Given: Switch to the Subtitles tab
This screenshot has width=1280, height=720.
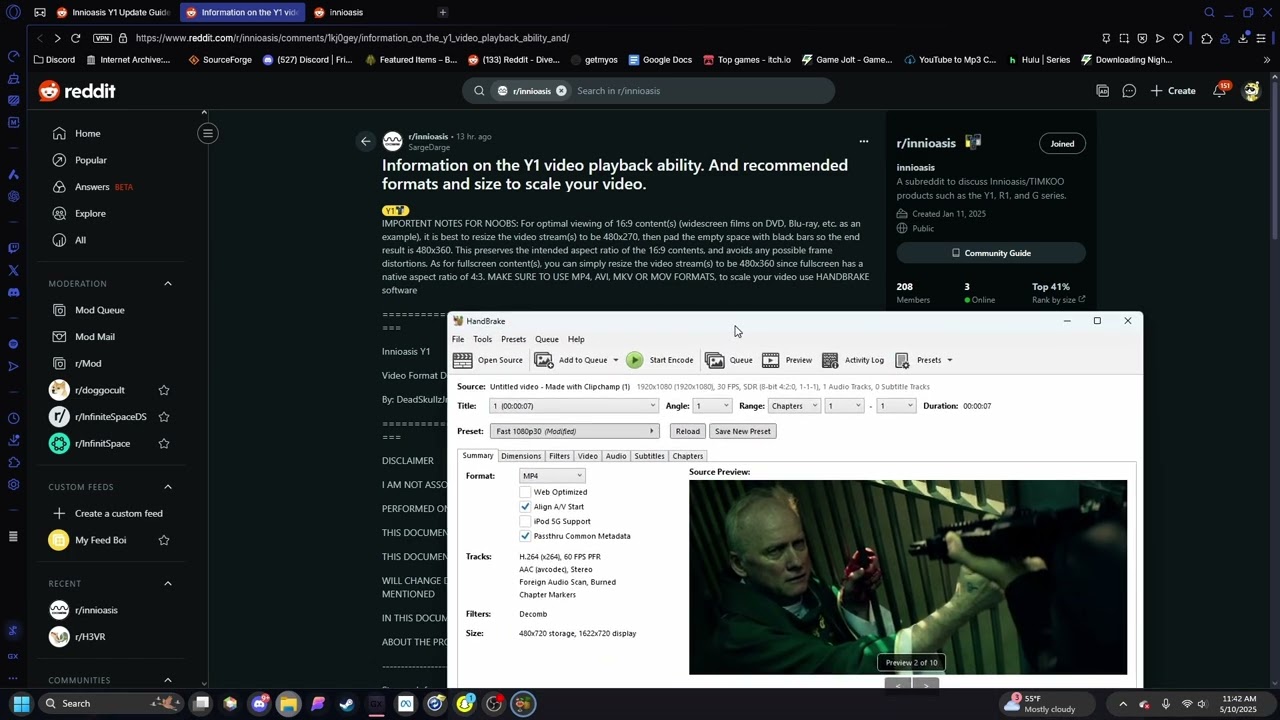Looking at the screenshot, I should click(x=649, y=456).
